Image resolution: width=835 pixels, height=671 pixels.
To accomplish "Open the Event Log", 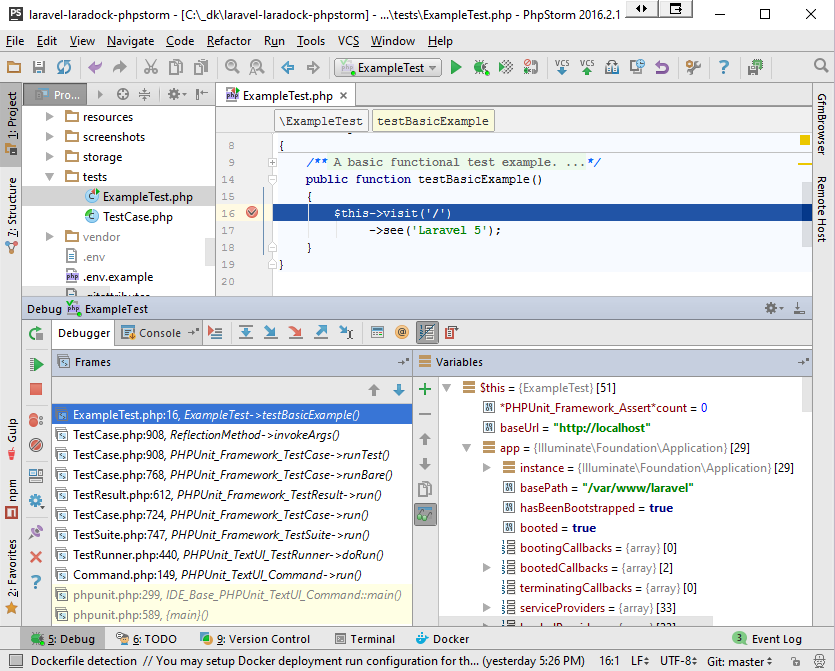I will point(767,639).
